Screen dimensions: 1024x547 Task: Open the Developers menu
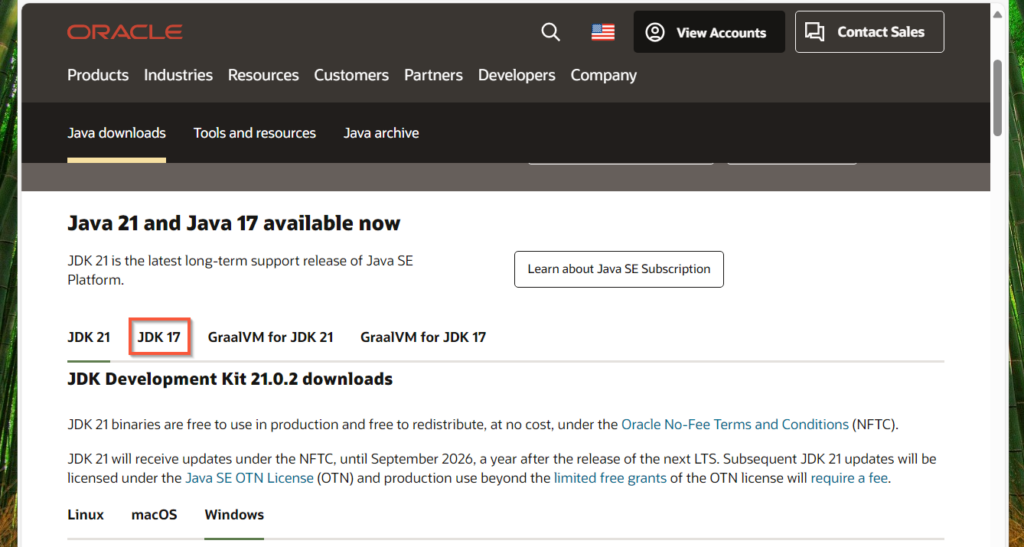click(x=517, y=75)
